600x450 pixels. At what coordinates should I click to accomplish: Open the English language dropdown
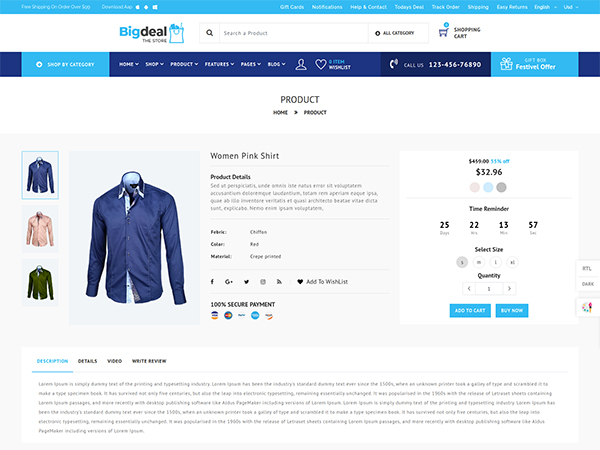545,7
